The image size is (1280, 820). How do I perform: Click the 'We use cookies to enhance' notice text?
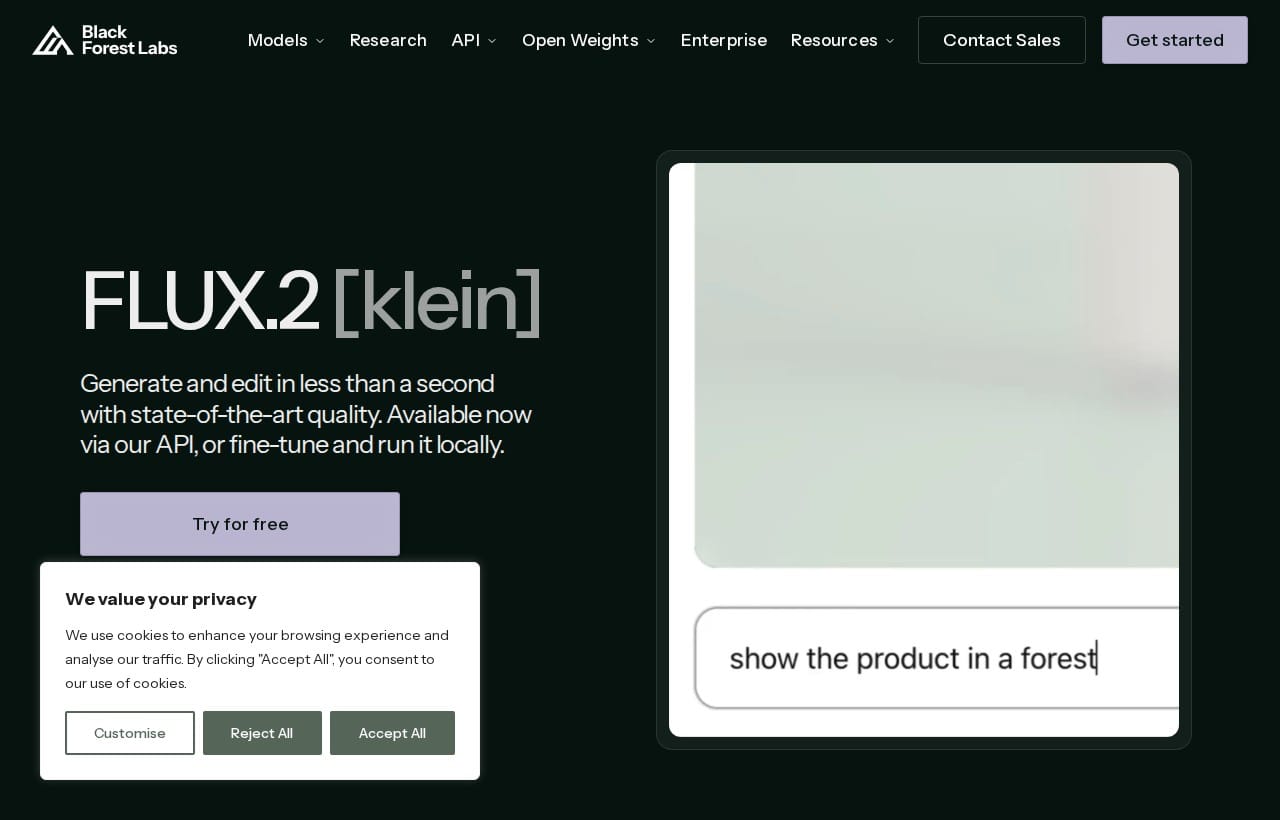click(x=257, y=659)
